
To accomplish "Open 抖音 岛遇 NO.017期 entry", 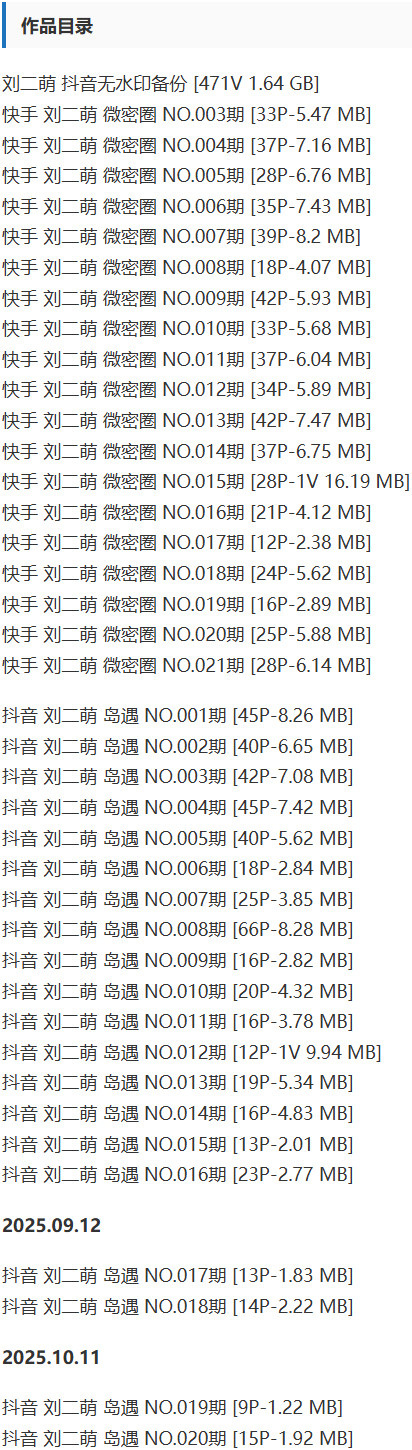I will (x=177, y=1276).
